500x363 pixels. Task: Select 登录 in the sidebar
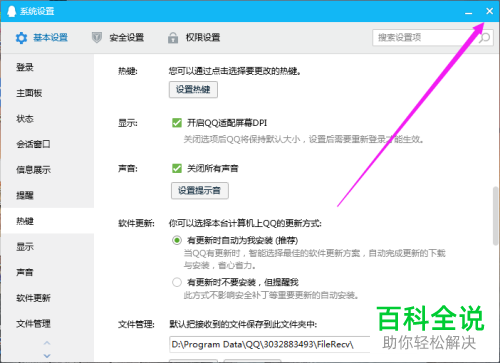click(x=48, y=67)
